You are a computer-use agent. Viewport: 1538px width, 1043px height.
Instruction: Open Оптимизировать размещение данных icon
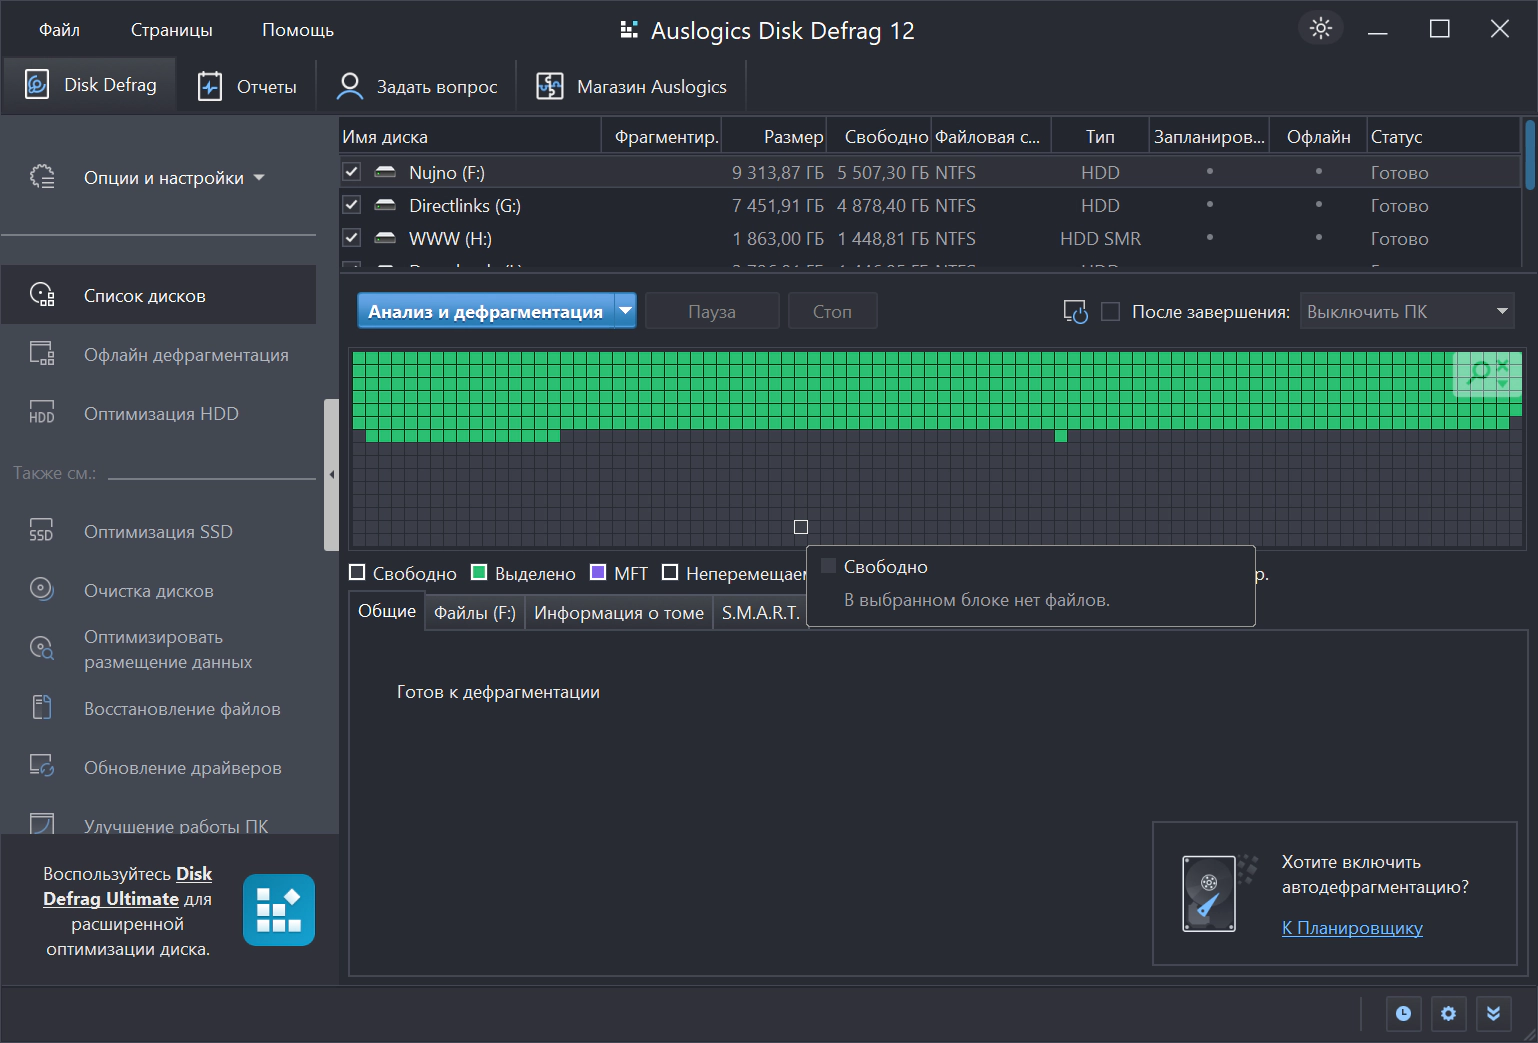coord(42,649)
